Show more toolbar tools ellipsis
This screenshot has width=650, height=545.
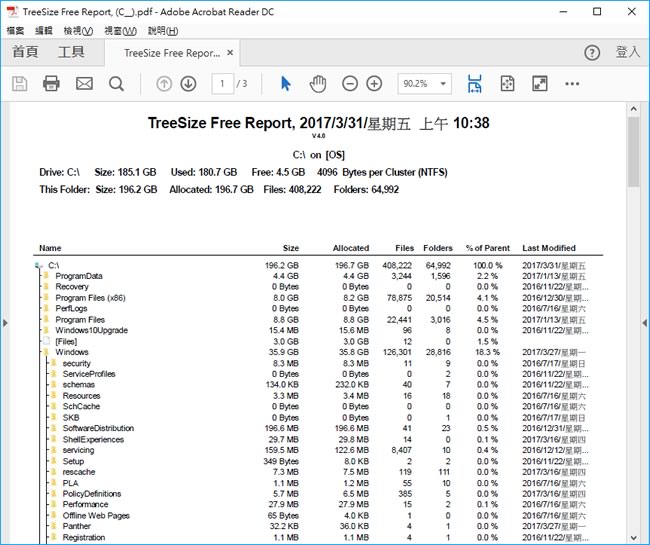tap(572, 84)
